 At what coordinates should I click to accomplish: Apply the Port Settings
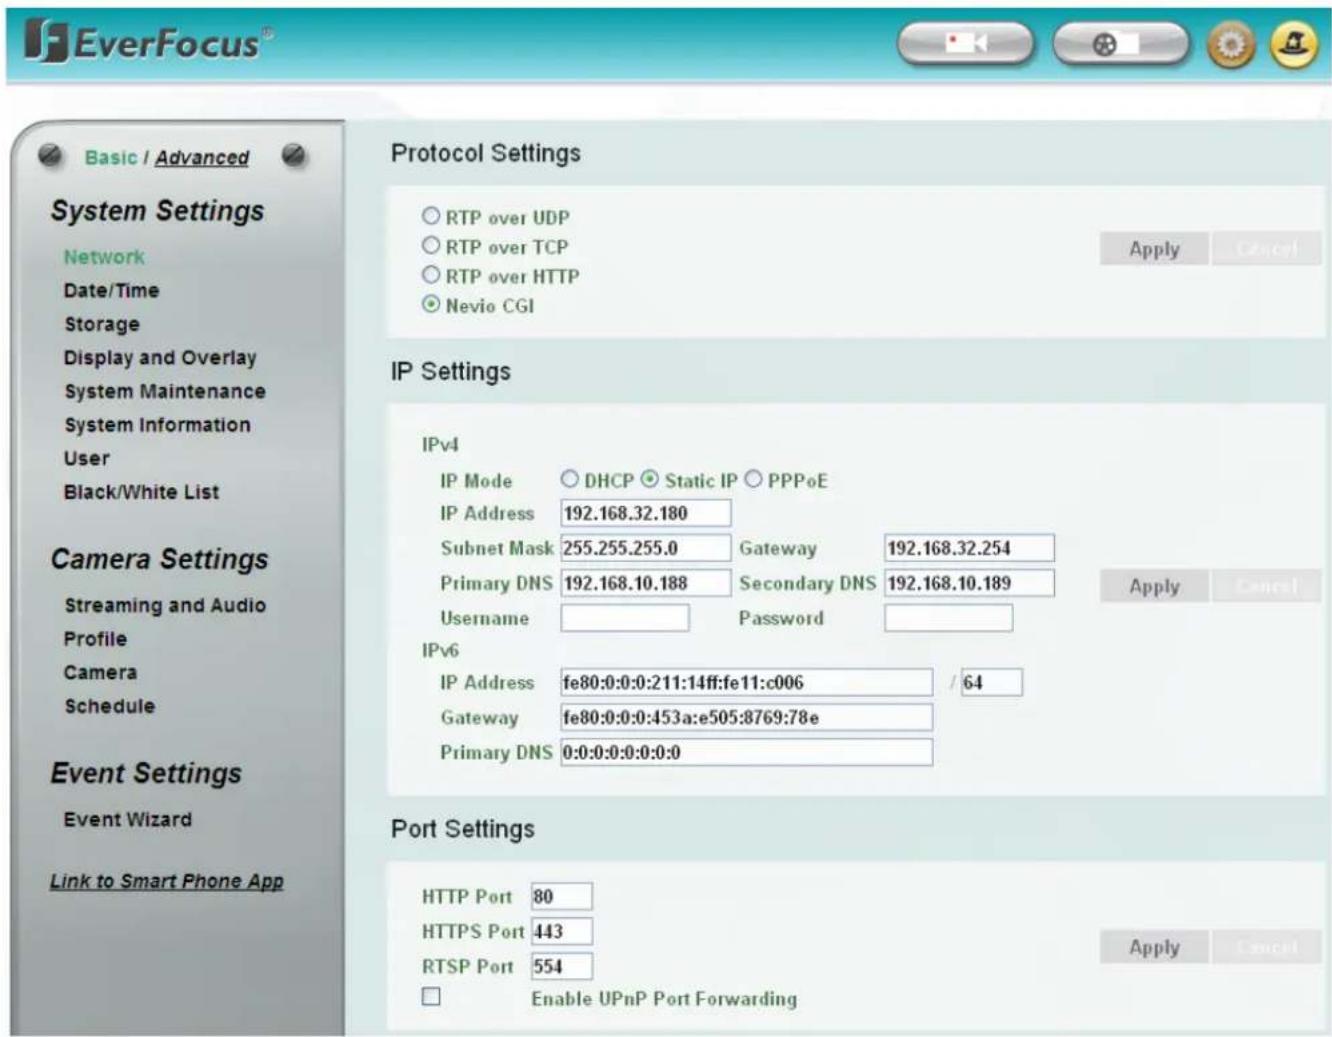tap(1154, 947)
